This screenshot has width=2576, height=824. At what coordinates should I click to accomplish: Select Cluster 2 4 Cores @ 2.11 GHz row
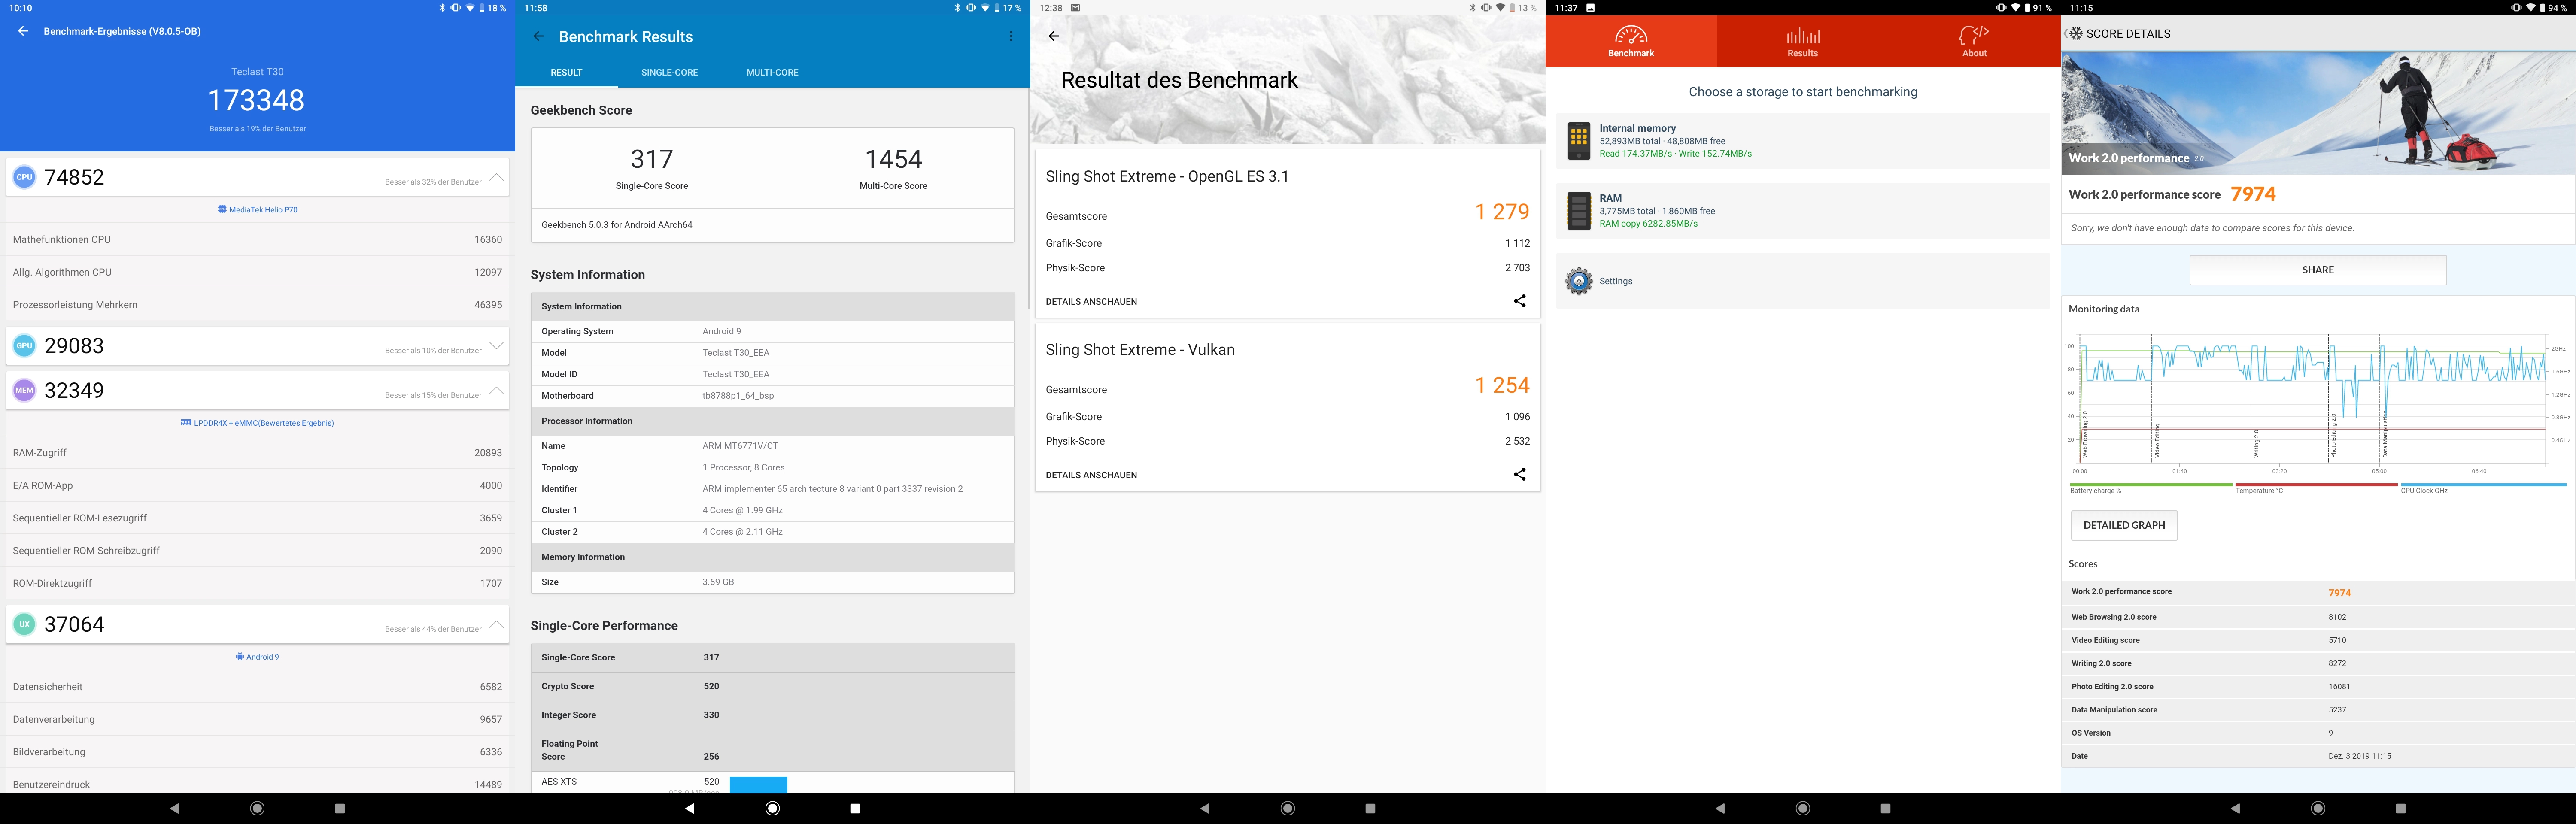coord(772,532)
